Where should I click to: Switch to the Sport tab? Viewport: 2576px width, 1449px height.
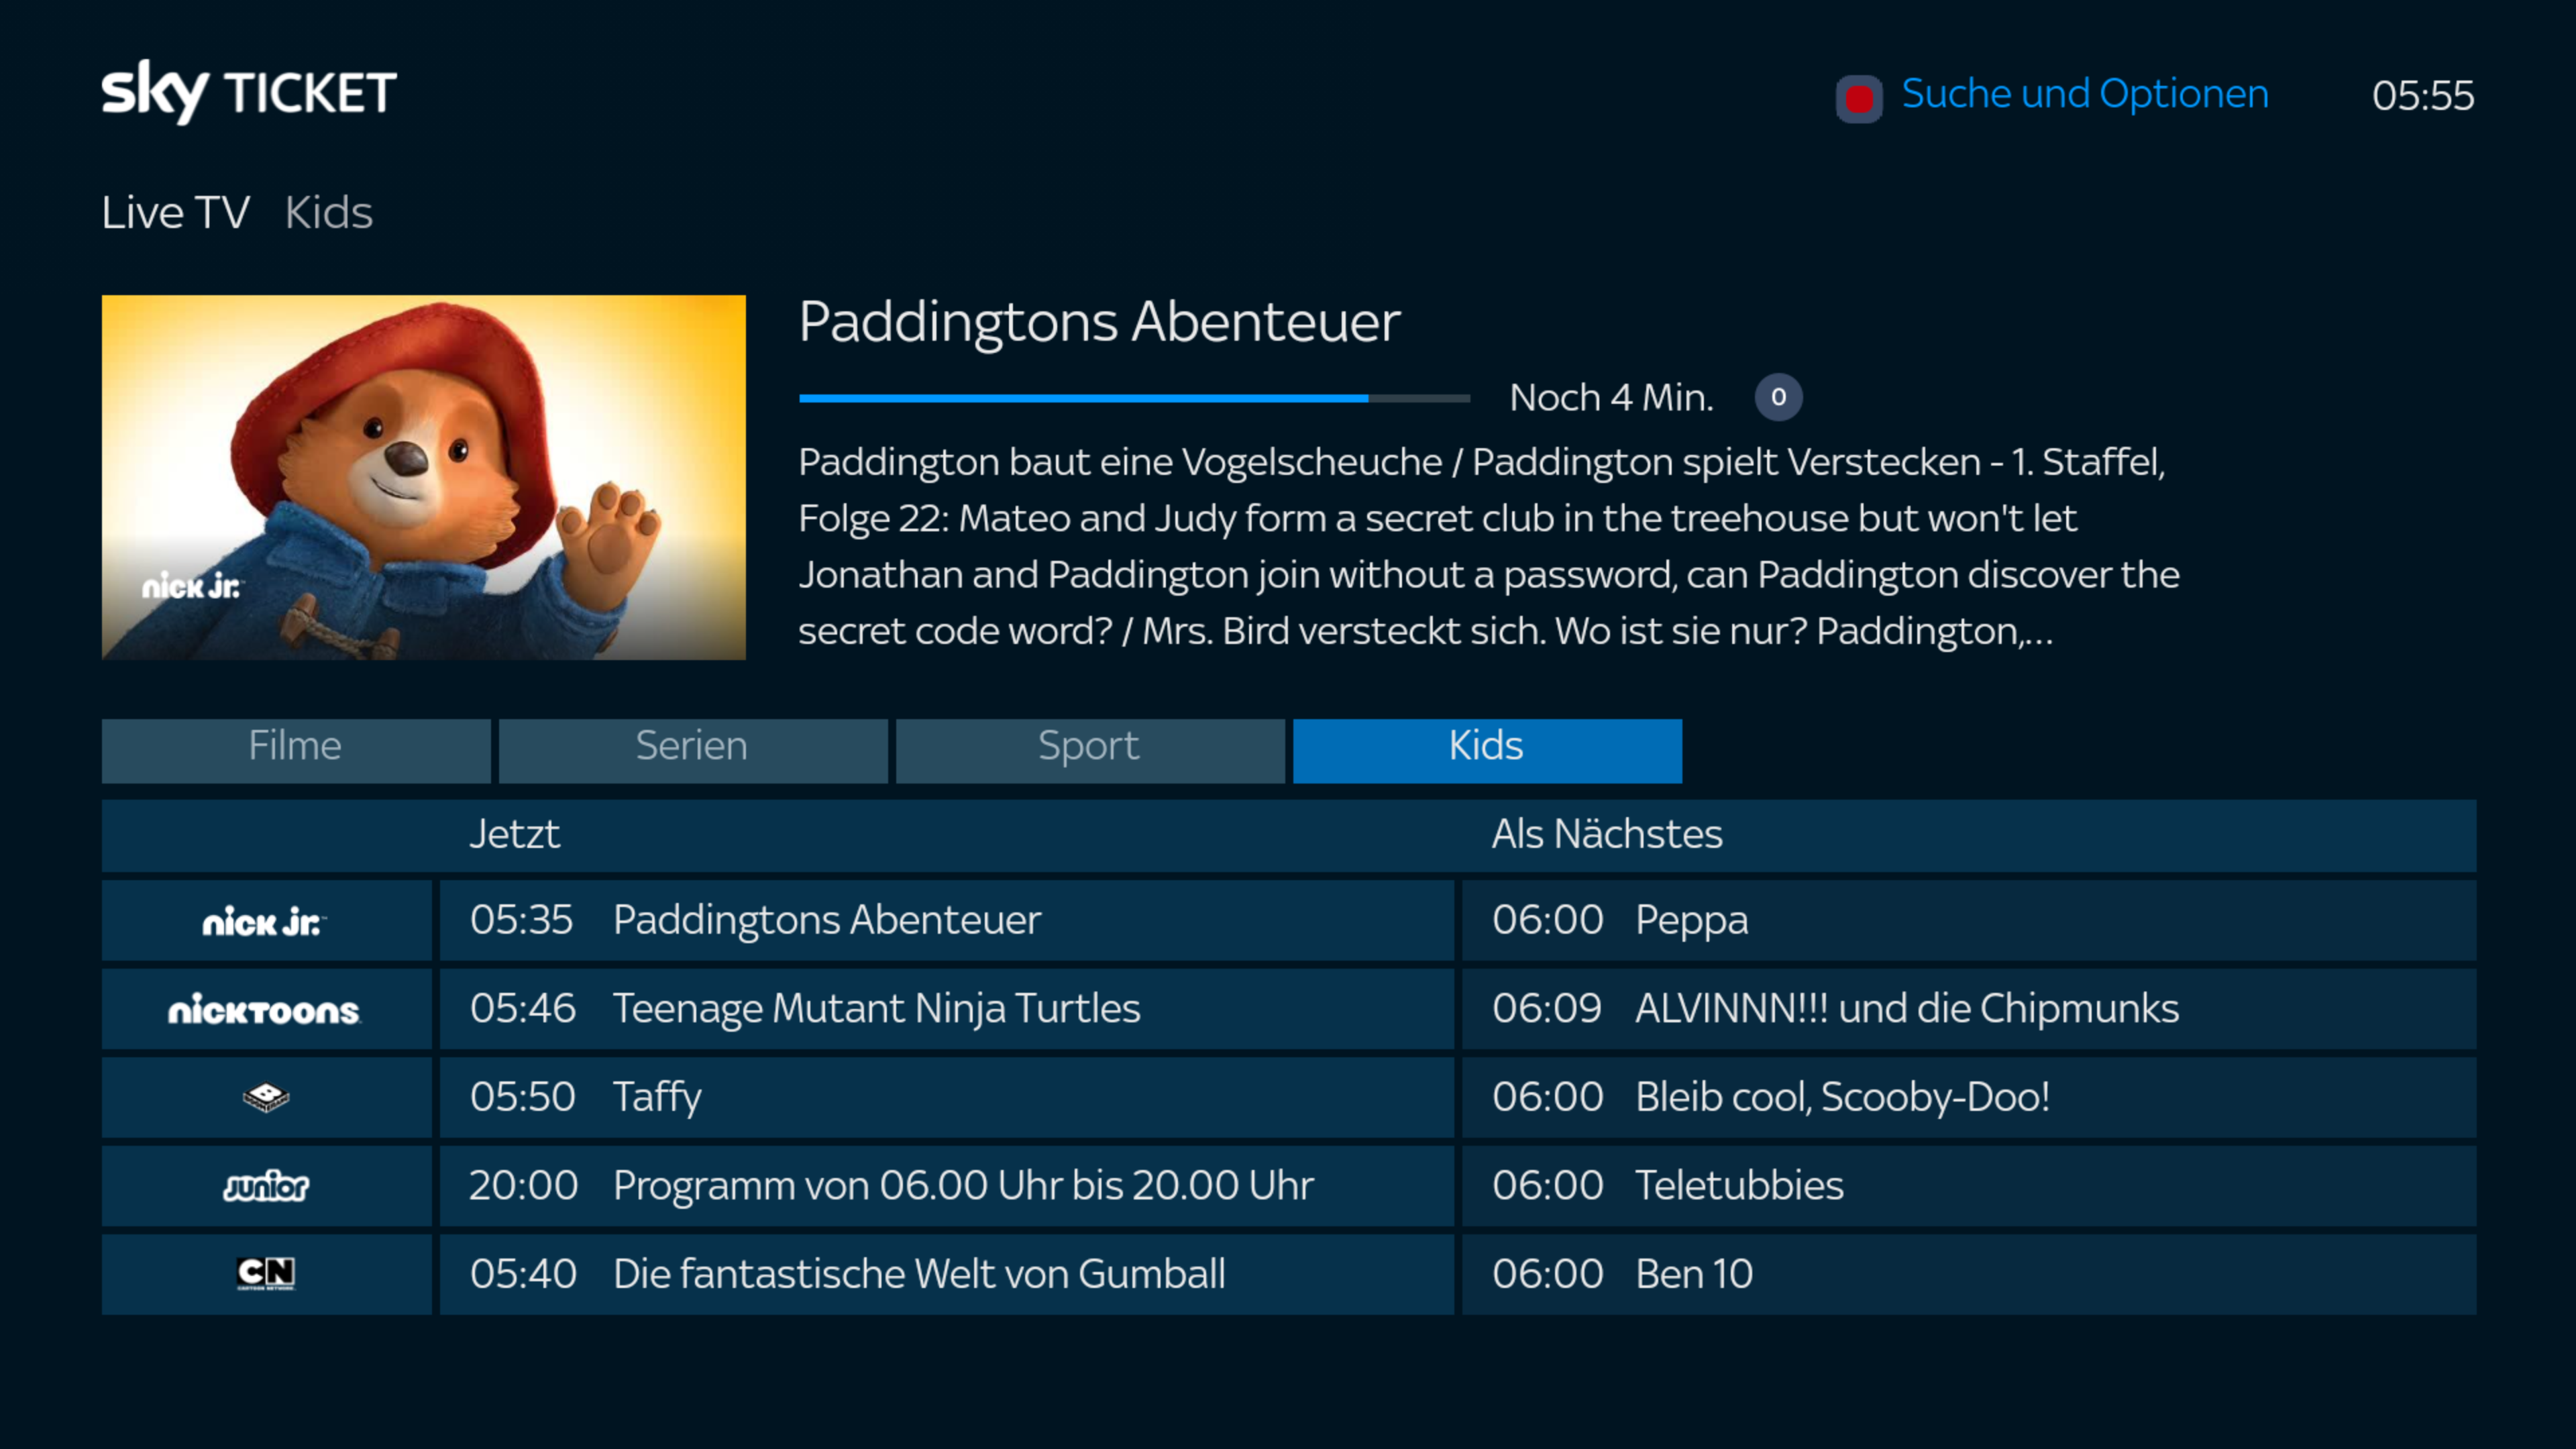pyautogui.click(x=1090, y=750)
